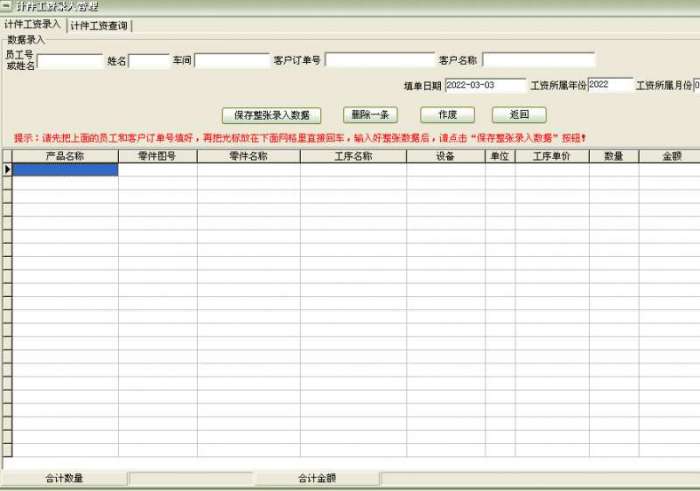Click the 数量 column header
700x491 pixels.
[x=614, y=156]
